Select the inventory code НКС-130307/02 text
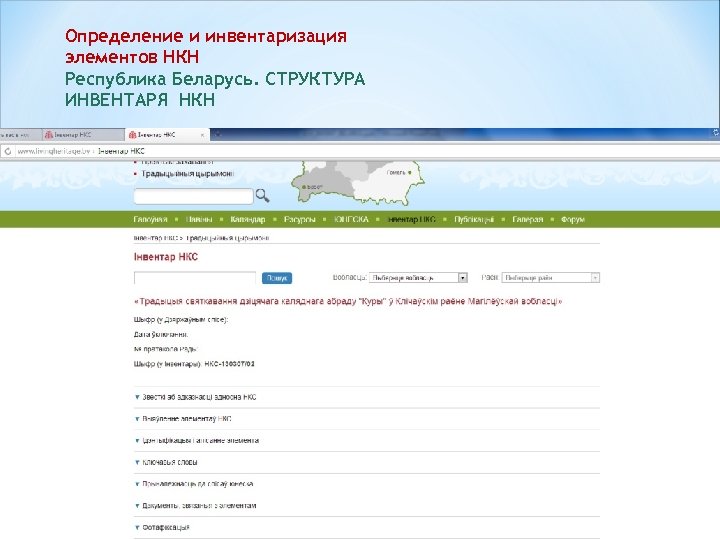 [229, 364]
